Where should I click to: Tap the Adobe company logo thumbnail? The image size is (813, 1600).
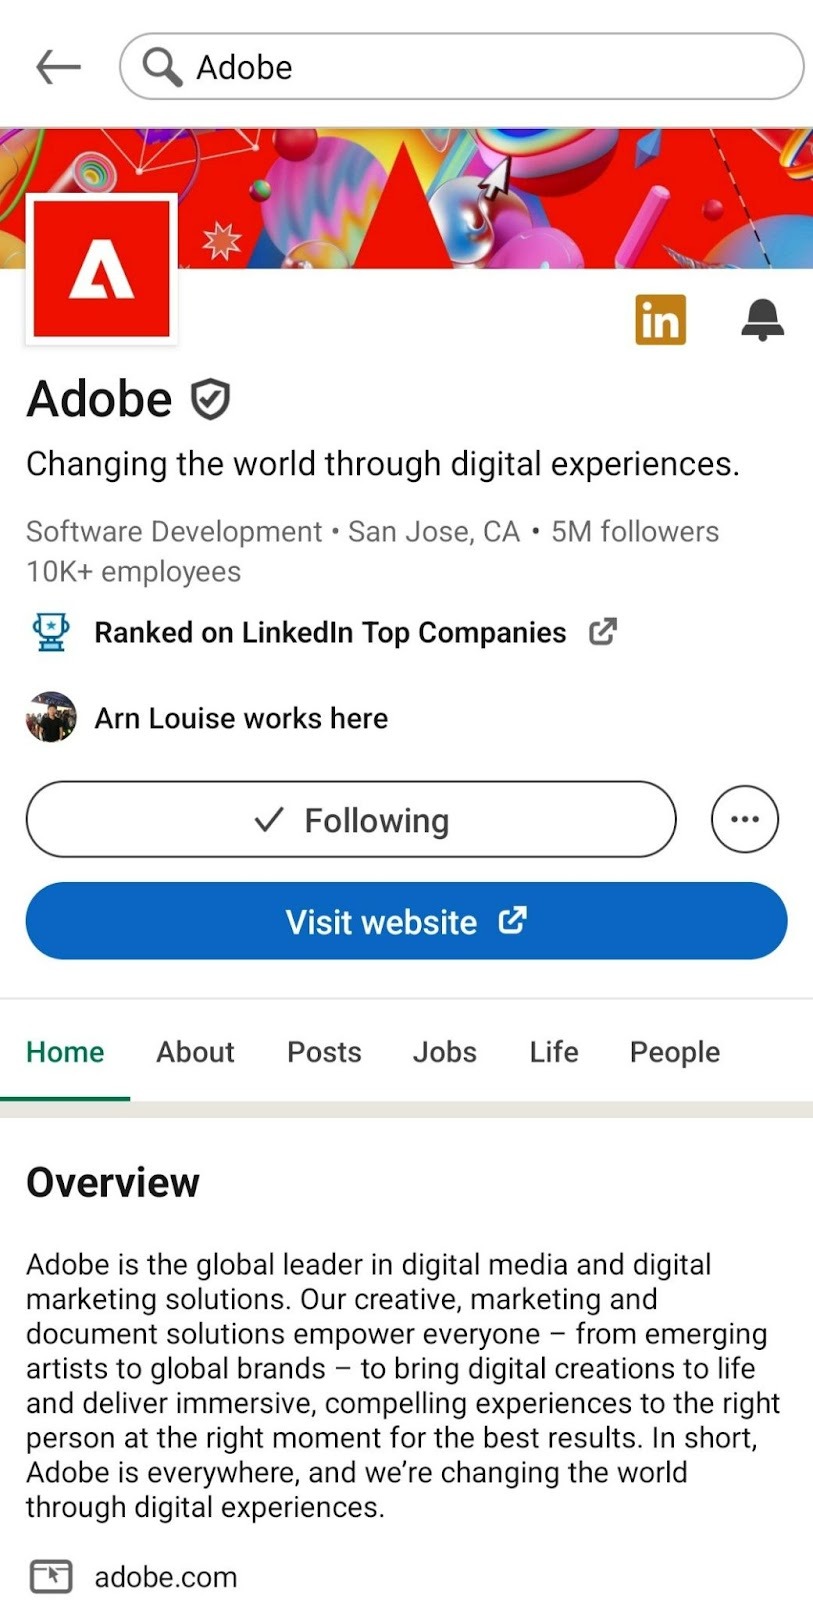[101, 269]
